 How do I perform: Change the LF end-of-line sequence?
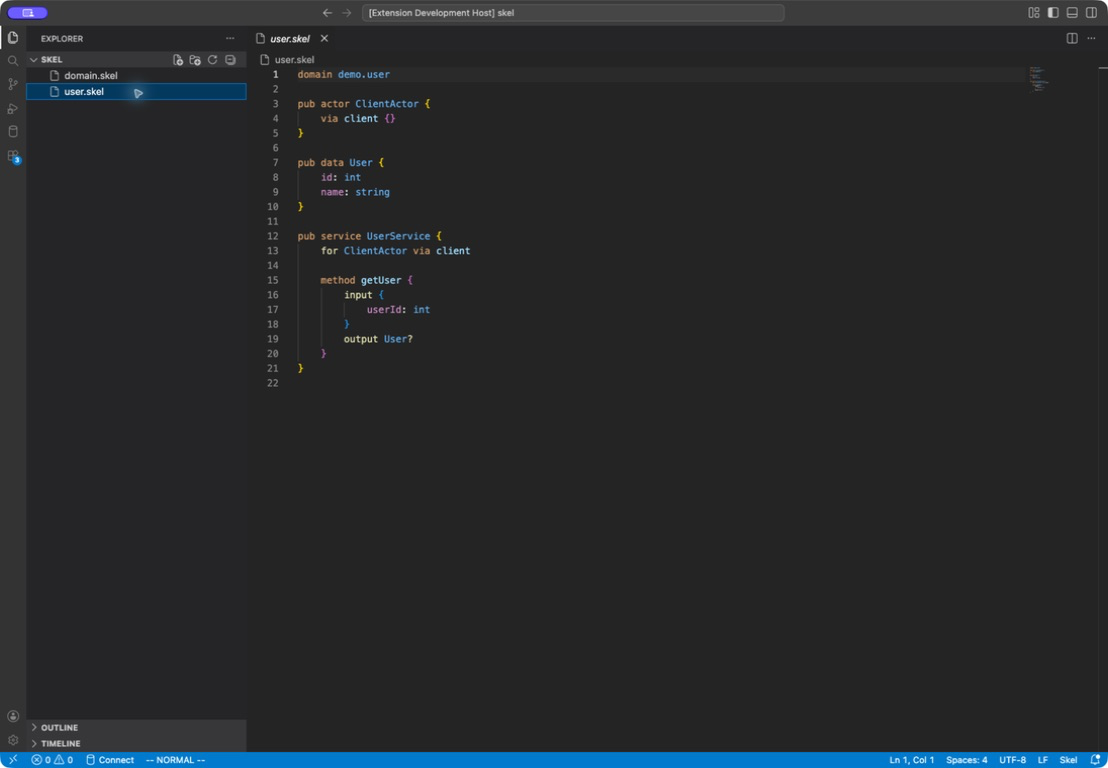coord(1043,760)
